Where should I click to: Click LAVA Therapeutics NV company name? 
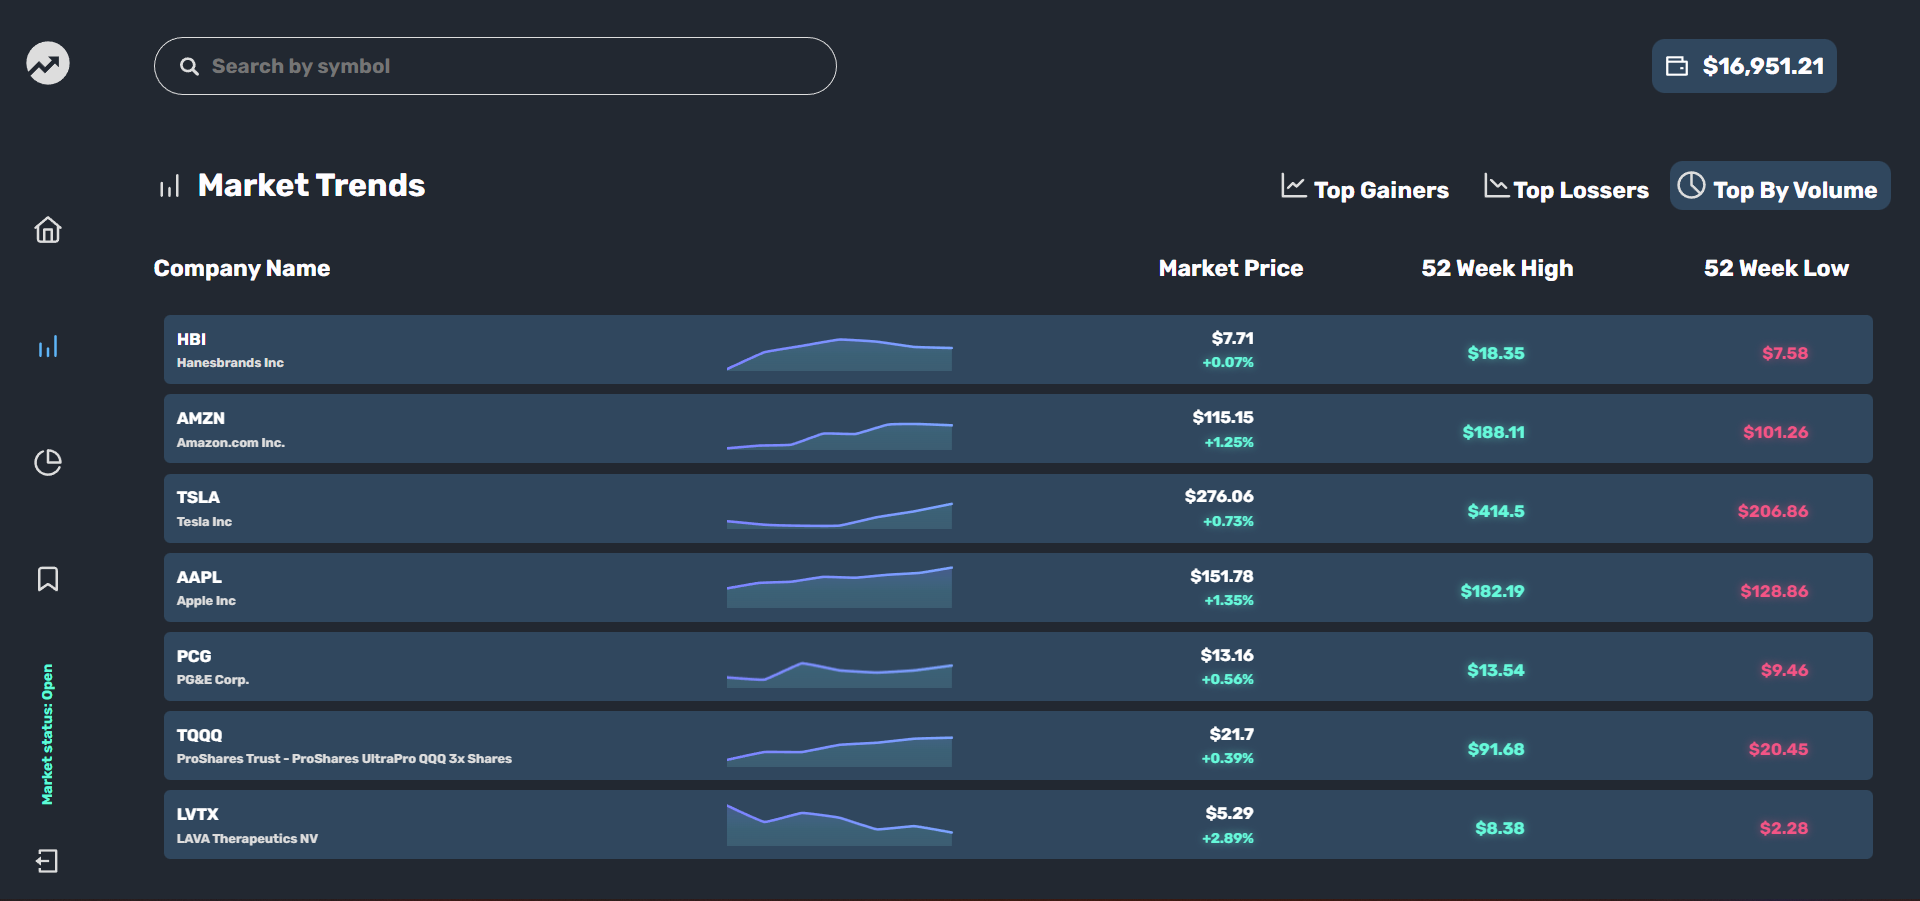coord(247,838)
